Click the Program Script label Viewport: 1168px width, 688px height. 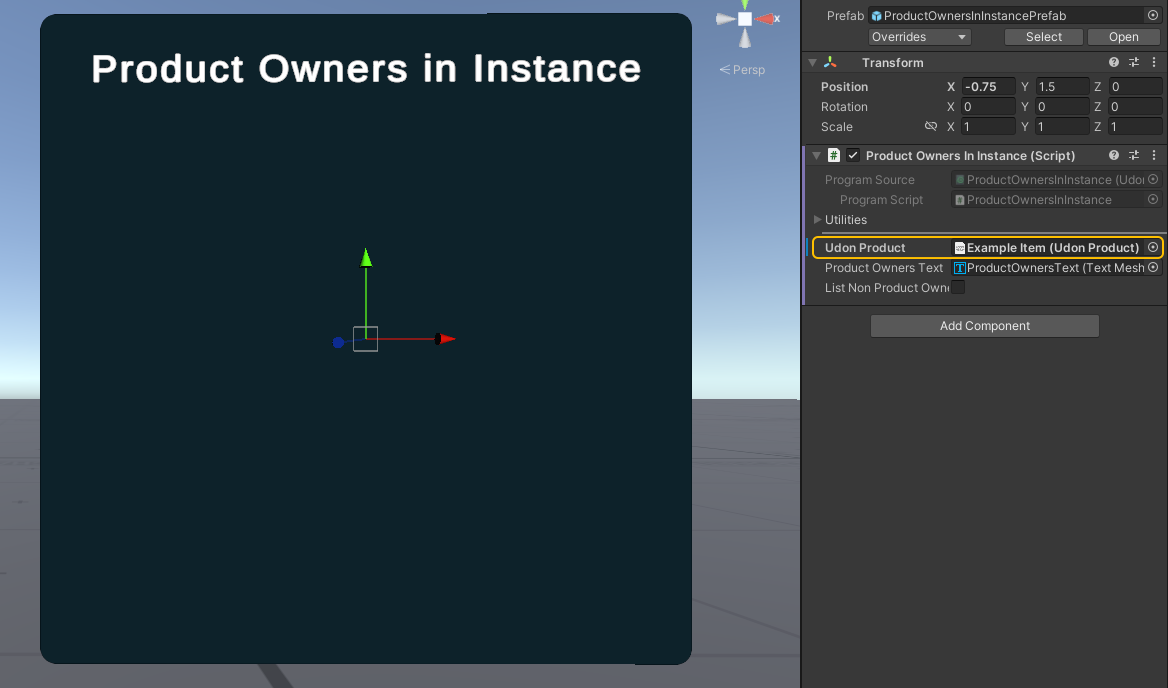tap(881, 200)
